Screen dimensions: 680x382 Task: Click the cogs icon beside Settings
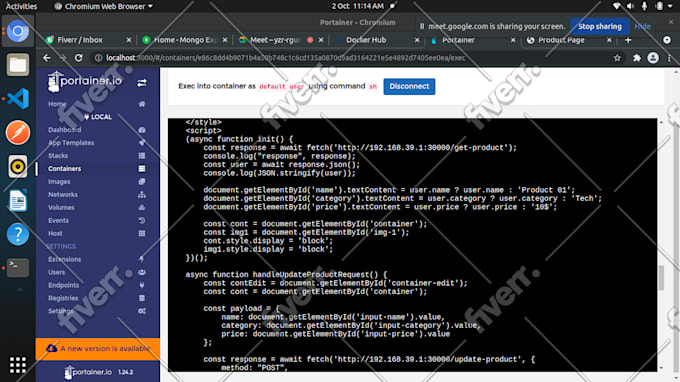(x=142, y=311)
